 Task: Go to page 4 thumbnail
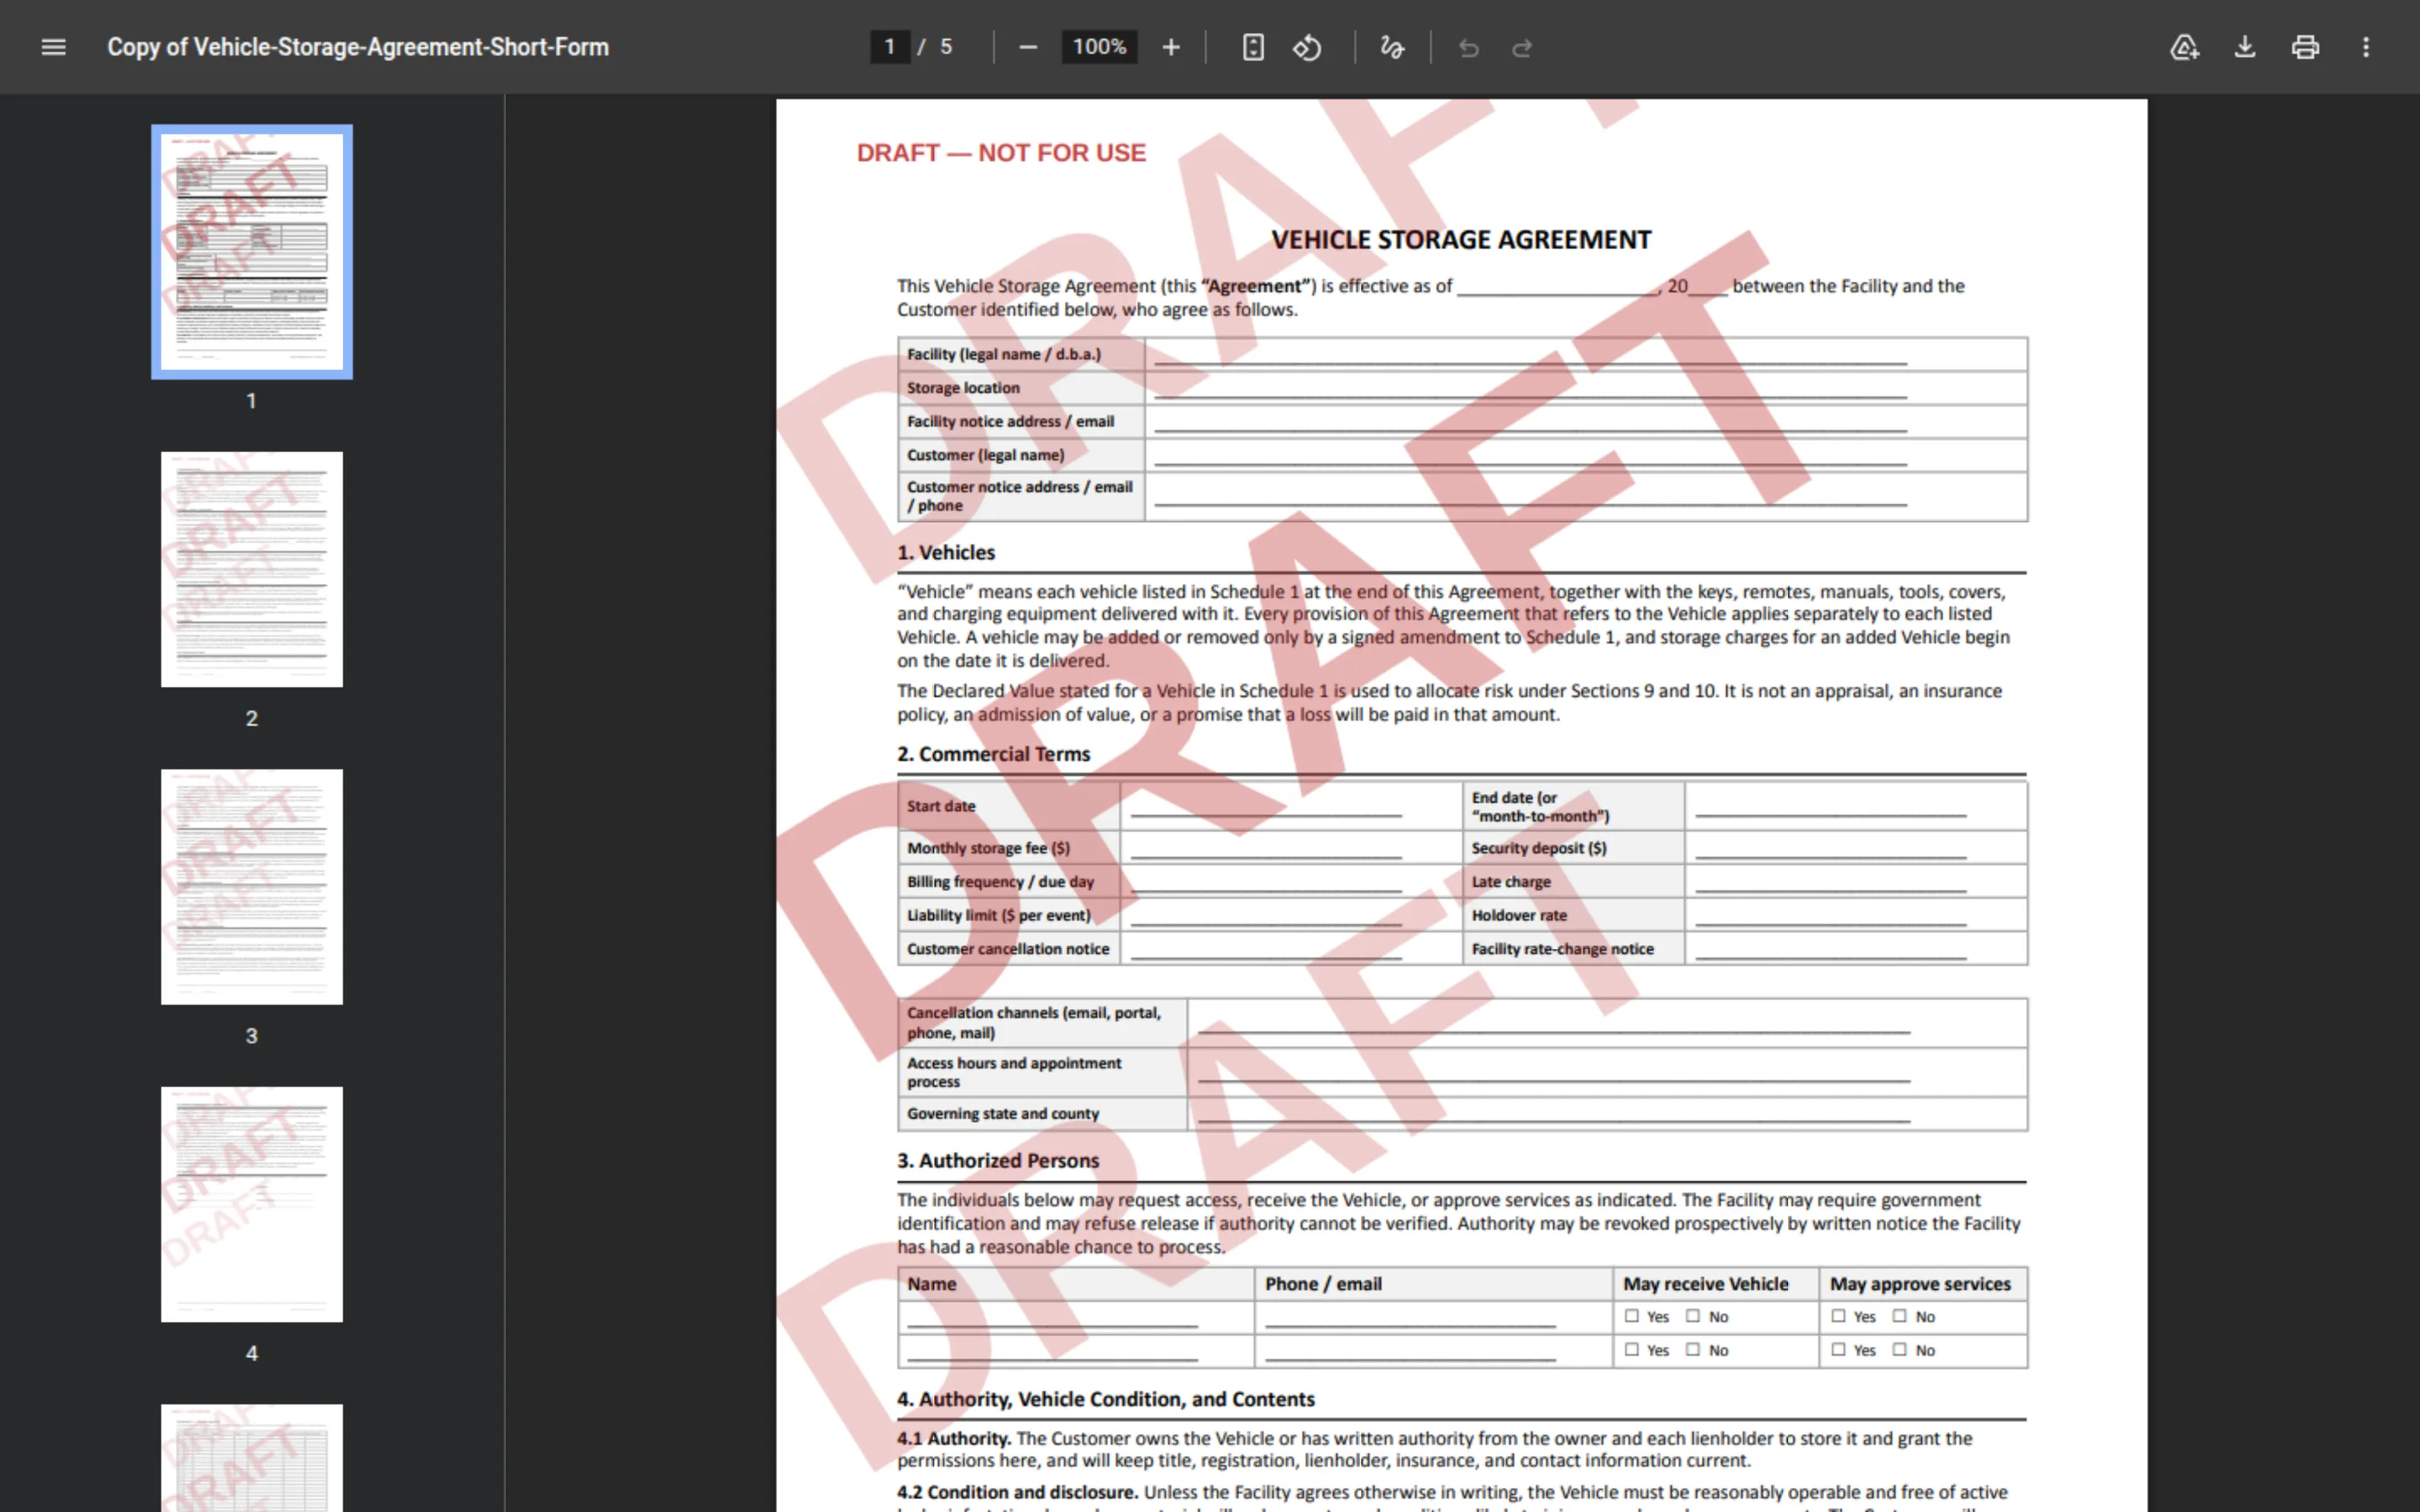[x=252, y=1204]
